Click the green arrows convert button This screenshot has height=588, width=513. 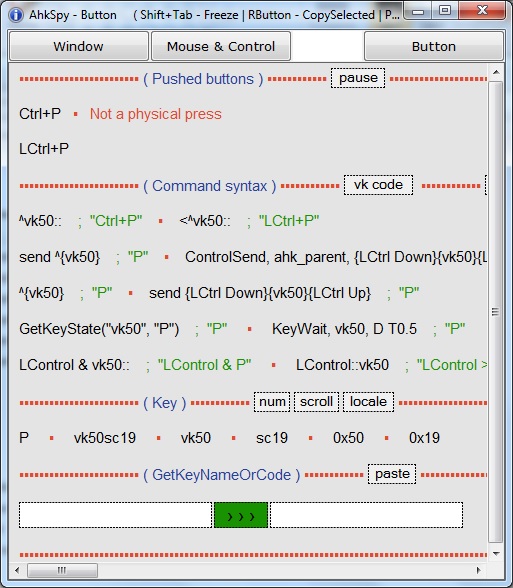tap(241, 516)
